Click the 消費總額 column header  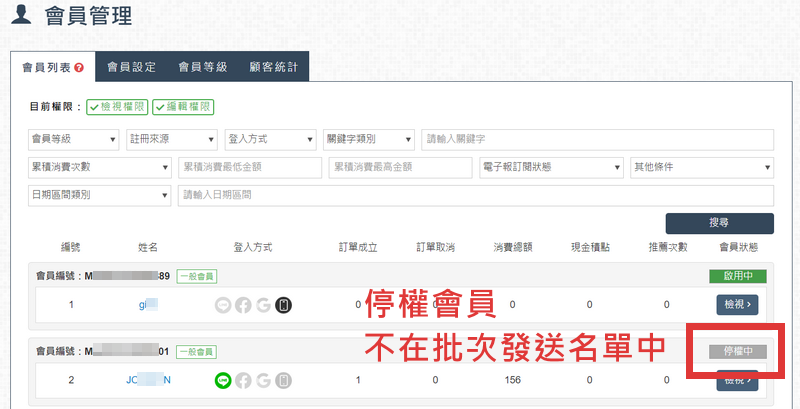513,248
